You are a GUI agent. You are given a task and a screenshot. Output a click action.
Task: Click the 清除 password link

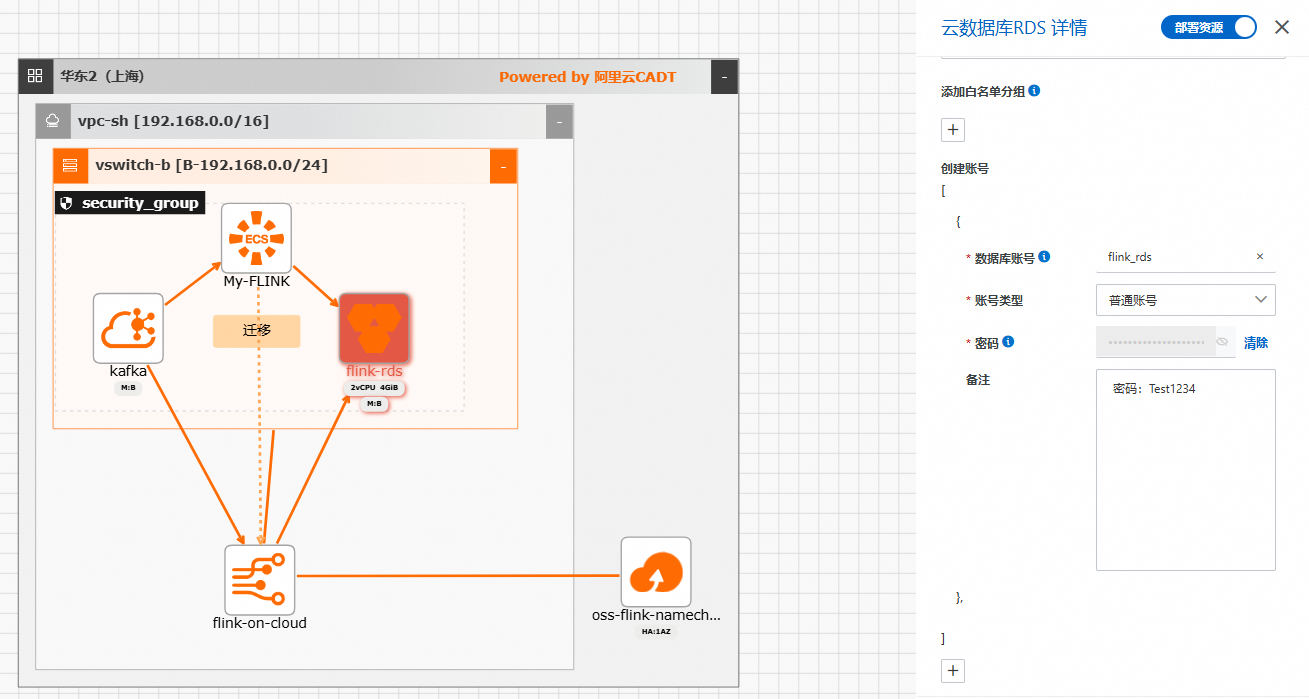[x=1256, y=343]
